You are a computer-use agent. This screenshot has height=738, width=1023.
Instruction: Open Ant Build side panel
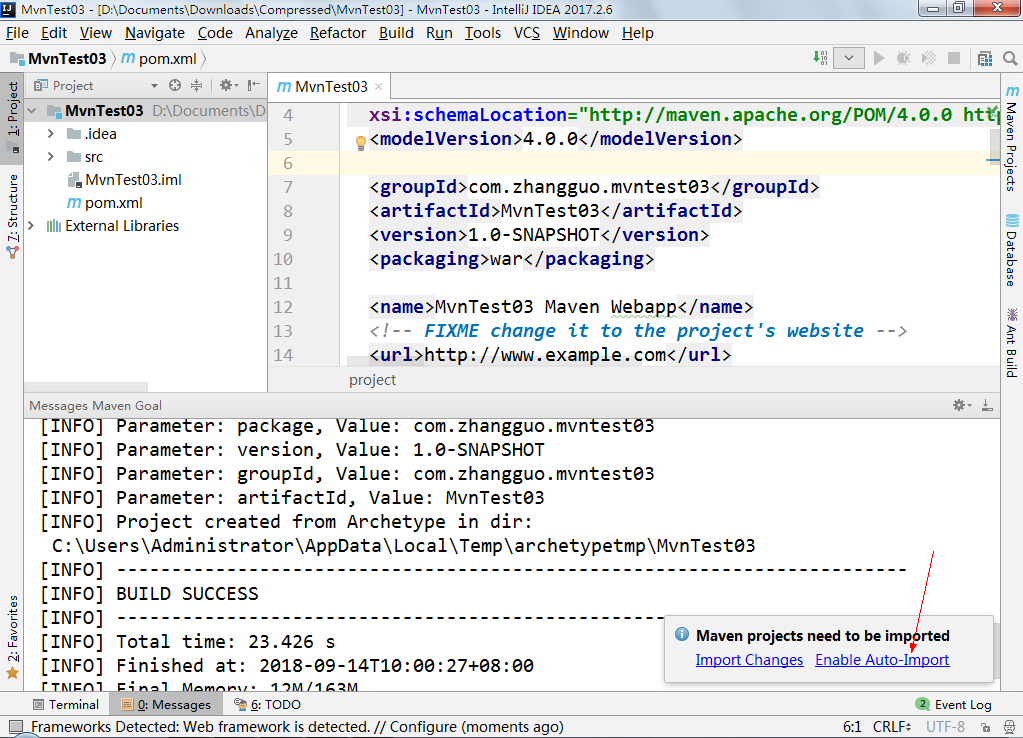[1011, 343]
